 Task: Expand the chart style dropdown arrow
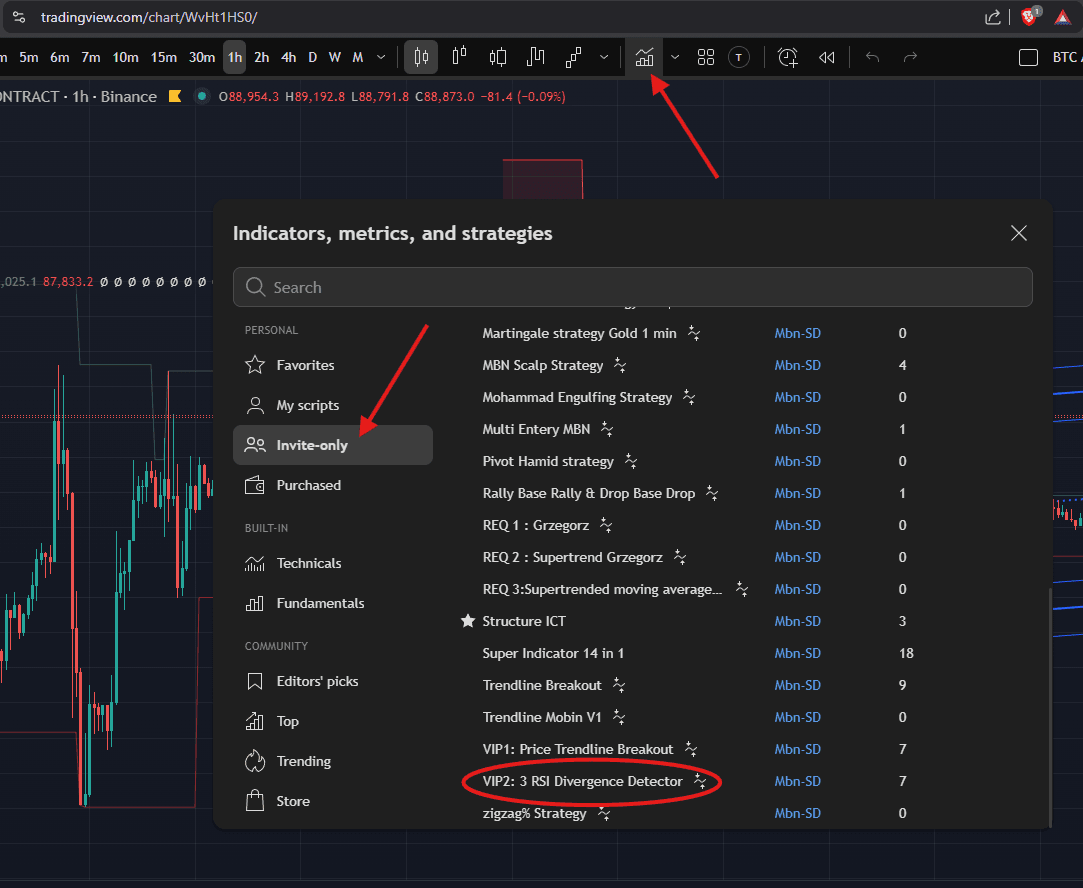604,57
